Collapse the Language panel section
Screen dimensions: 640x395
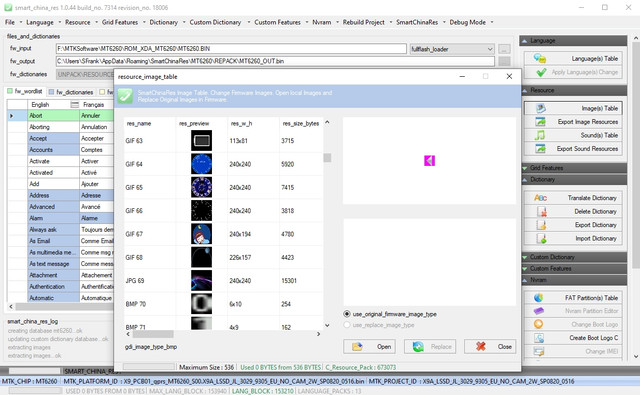tap(524, 40)
